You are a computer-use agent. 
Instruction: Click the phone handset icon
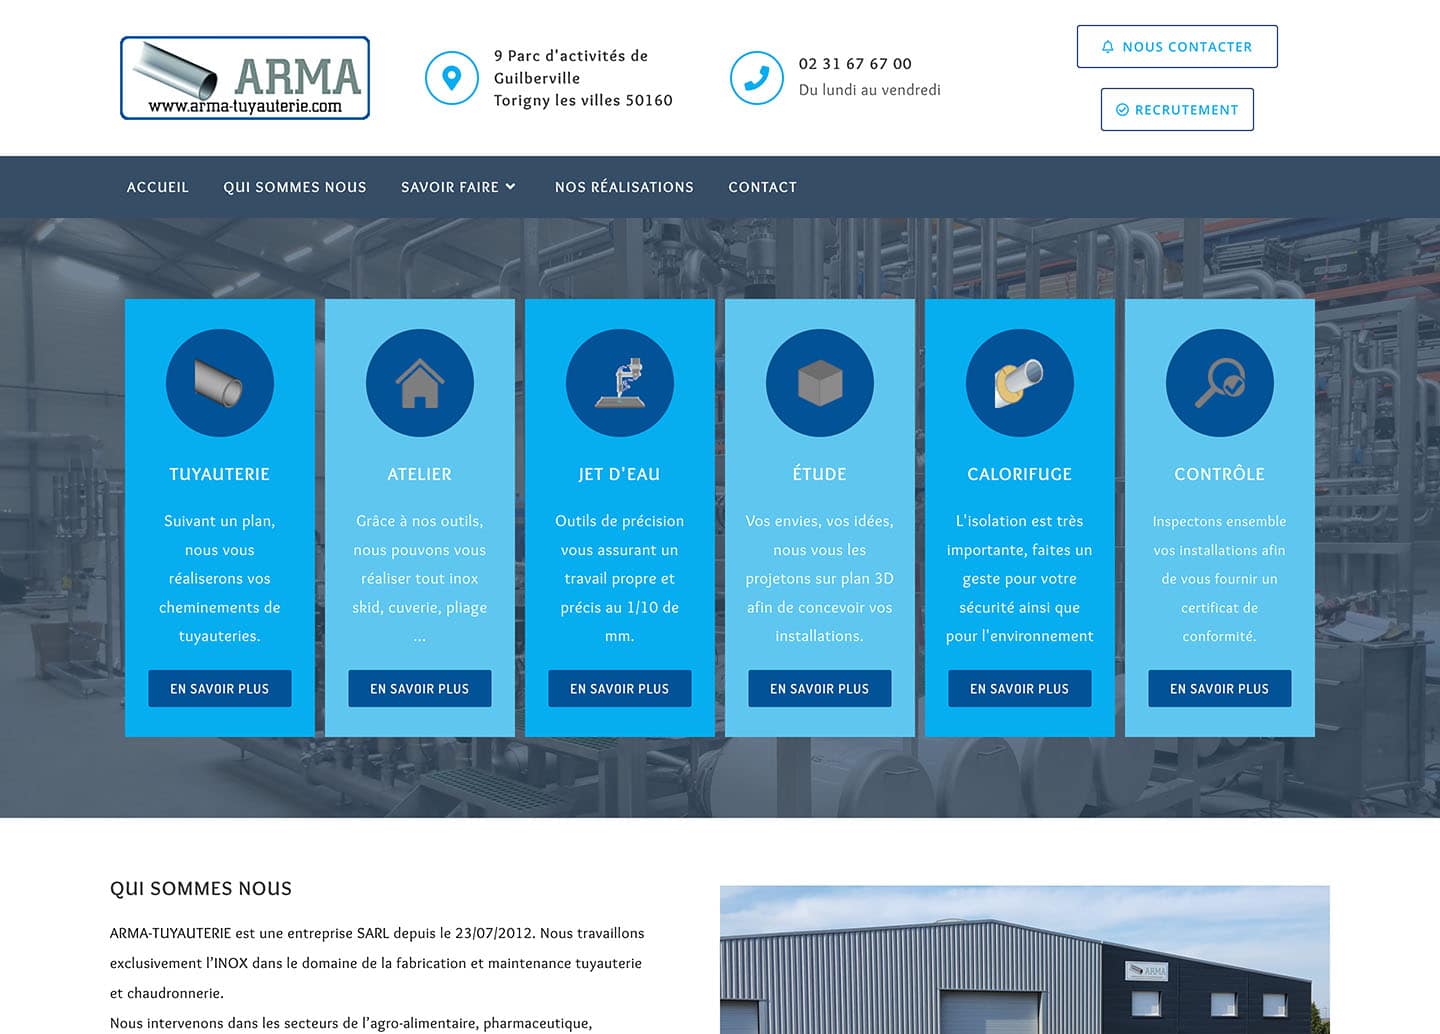(x=757, y=78)
